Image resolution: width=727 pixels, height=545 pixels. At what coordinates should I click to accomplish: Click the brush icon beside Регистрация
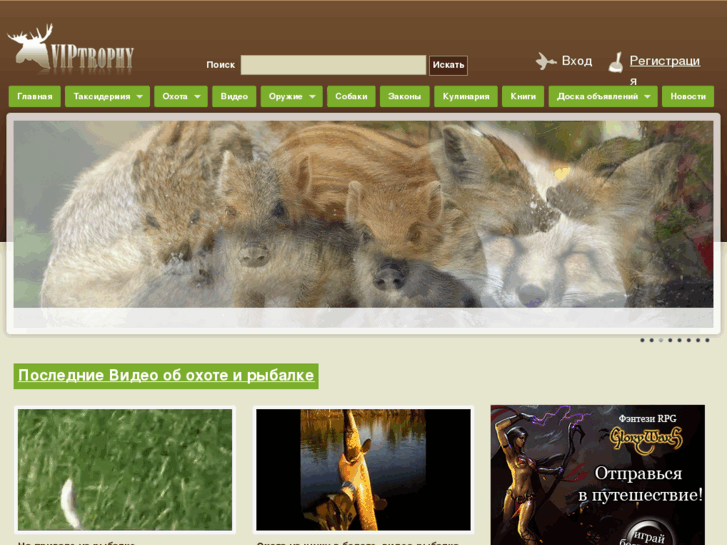(616, 62)
